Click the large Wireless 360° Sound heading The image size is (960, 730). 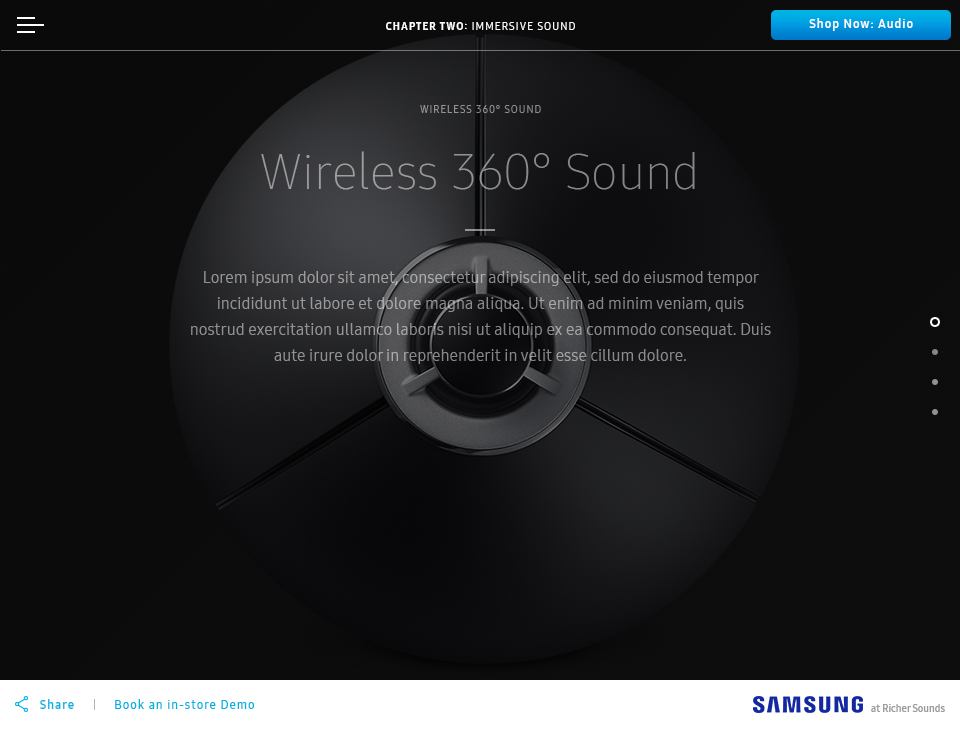479,172
